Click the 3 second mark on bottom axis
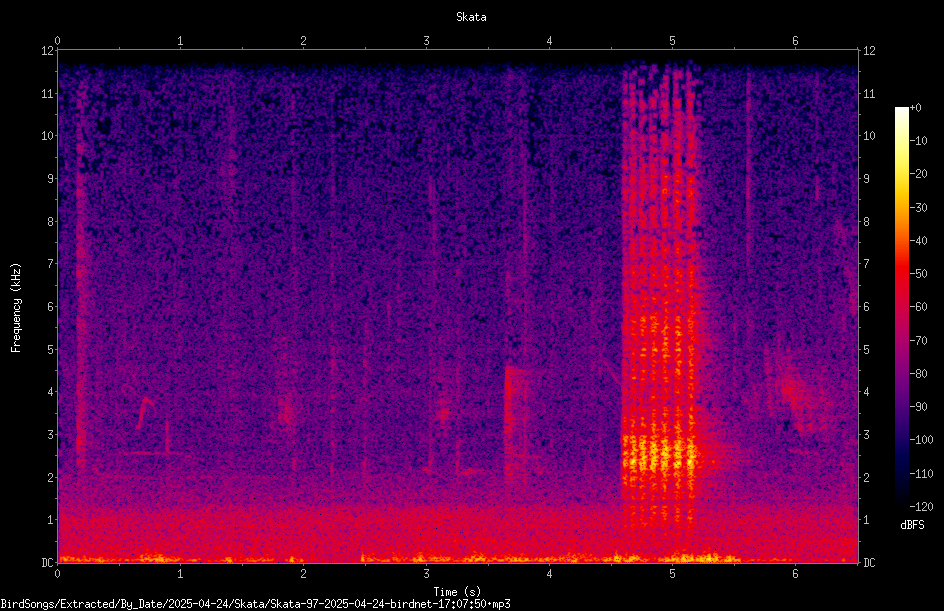Image resolution: width=944 pixels, height=611 pixels. [426, 574]
